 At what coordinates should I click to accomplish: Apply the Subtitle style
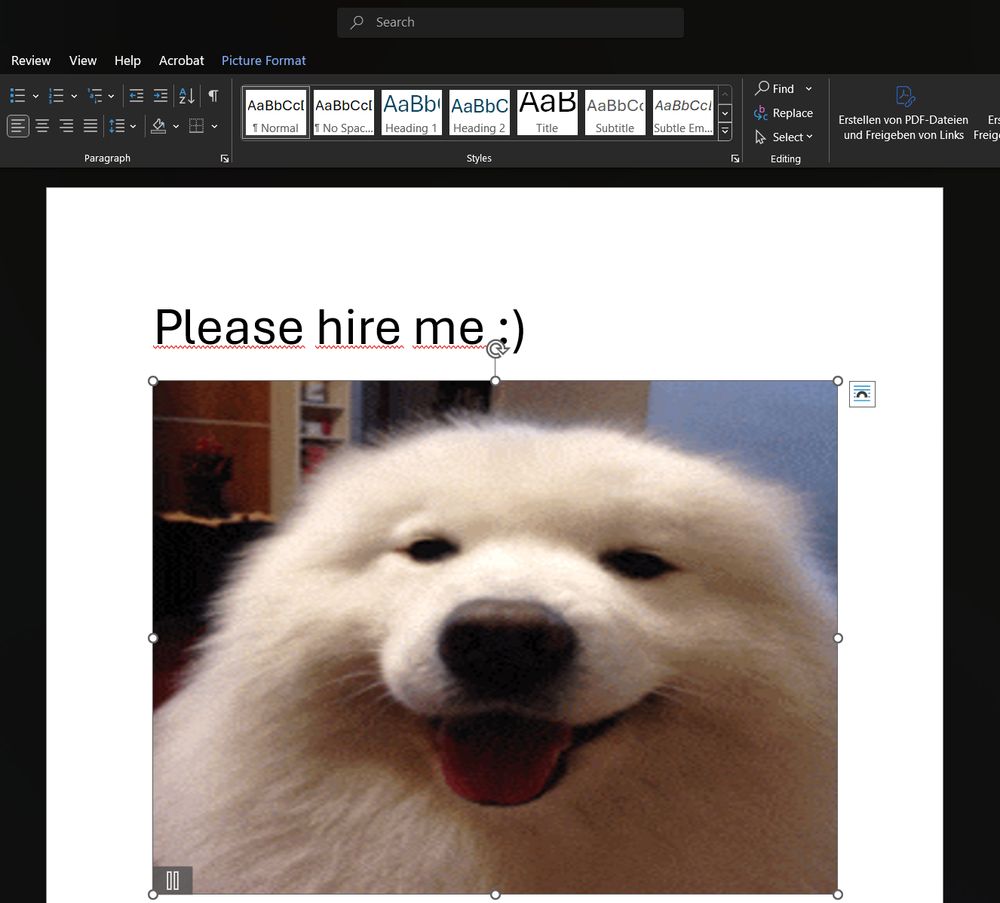tap(615, 112)
